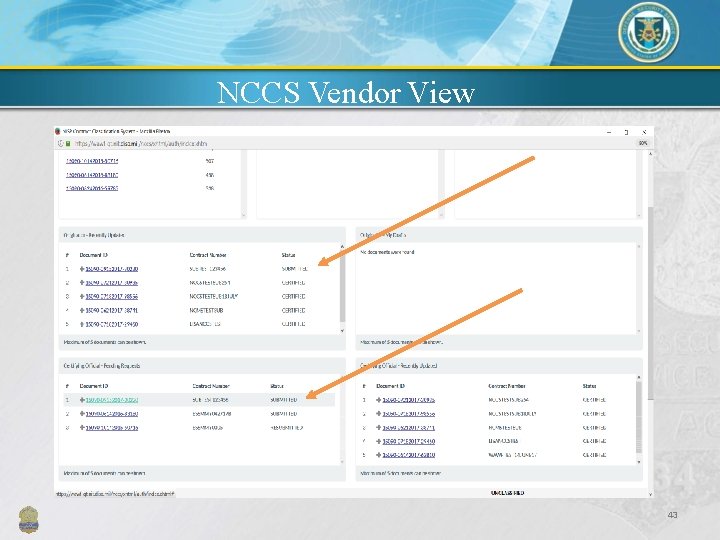Expand row 2 plus icon in Originator Recently Updated

82,283
